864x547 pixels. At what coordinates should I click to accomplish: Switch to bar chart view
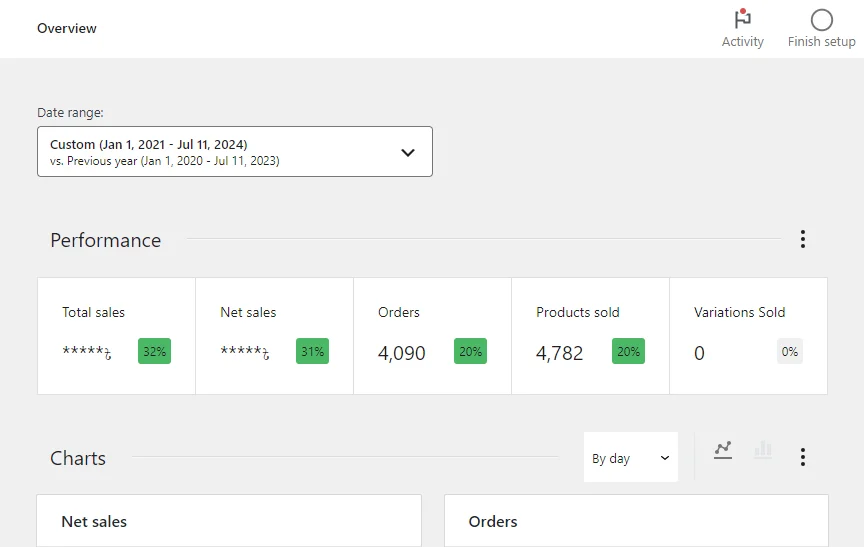pos(763,450)
